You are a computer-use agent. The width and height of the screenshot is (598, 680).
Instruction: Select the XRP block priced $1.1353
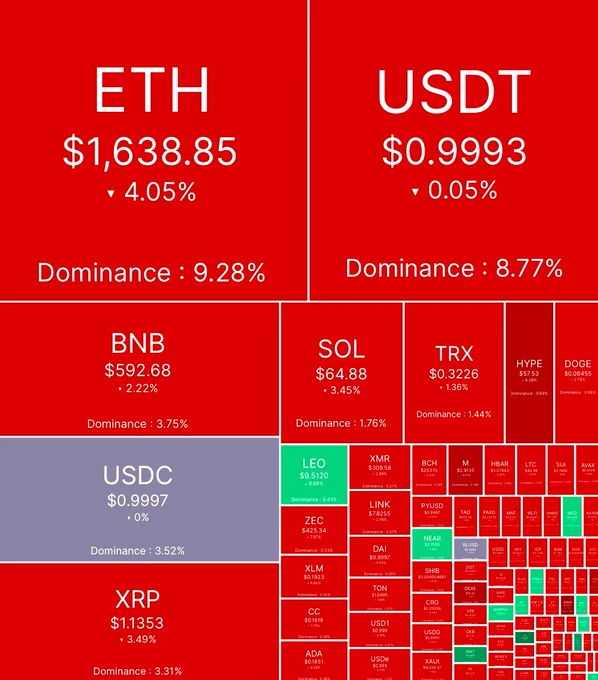139,622
